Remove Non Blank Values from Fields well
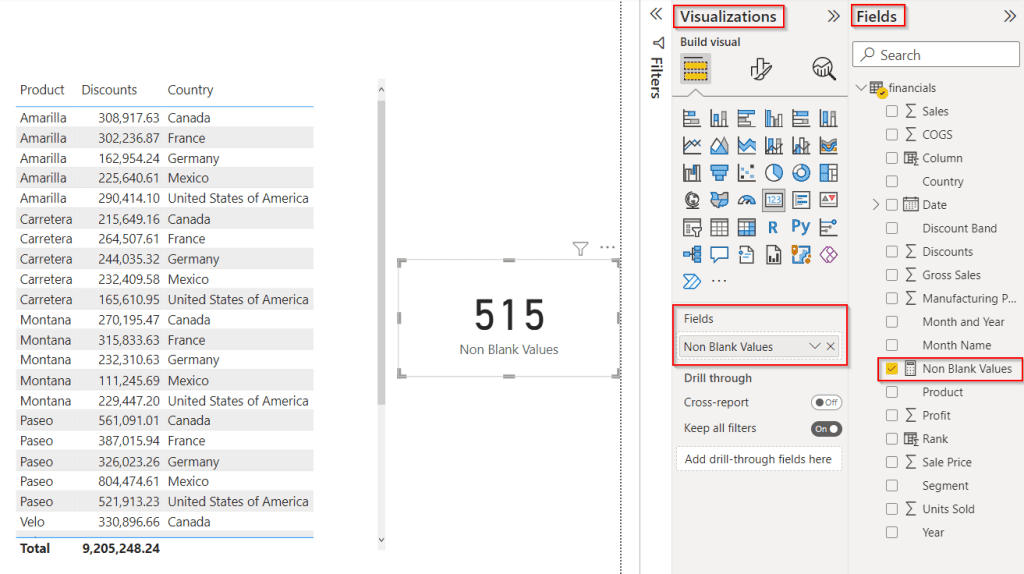This screenshot has height=574, width=1024. [831, 347]
